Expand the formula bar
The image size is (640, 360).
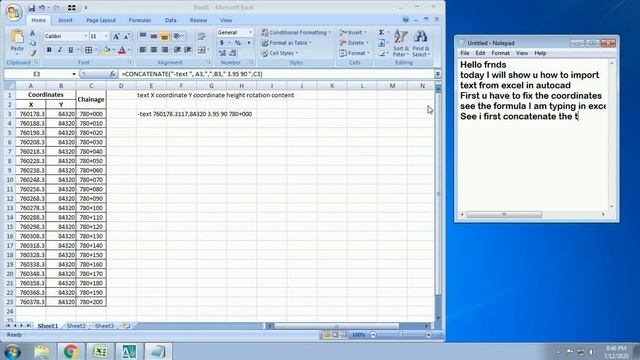[438, 74]
